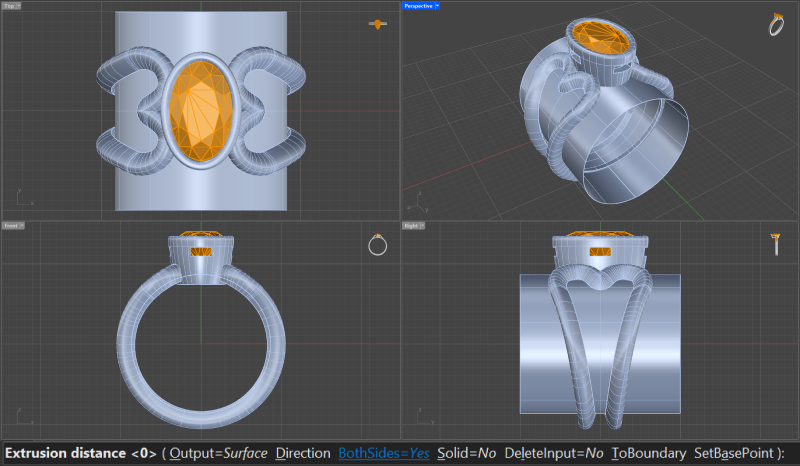Click the Perspective view ring thumbnail icon
This screenshot has height=466, width=800.
pyautogui.click(x=776, y=24)
